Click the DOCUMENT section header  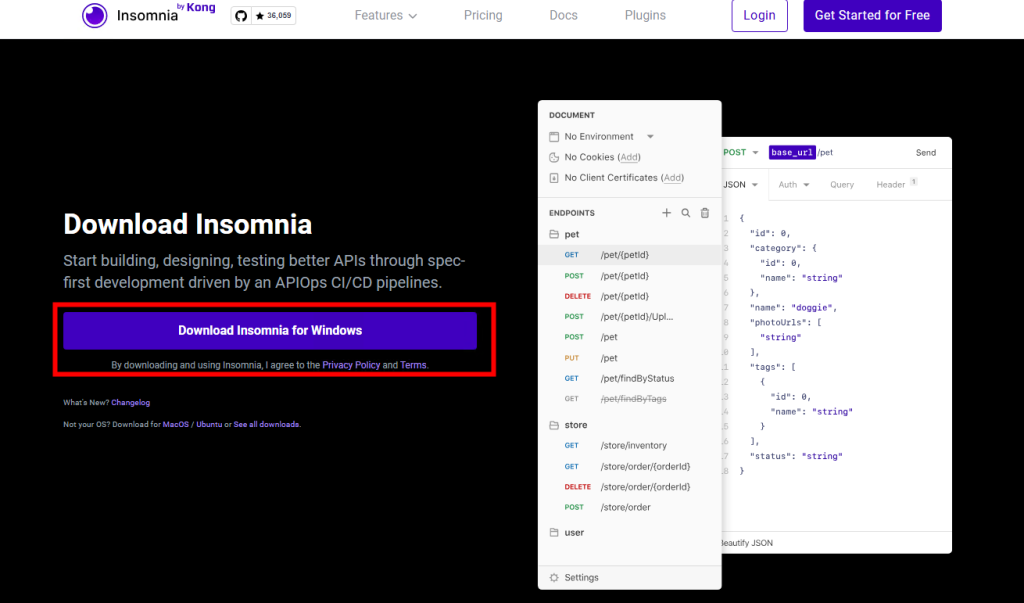point(572,115)
